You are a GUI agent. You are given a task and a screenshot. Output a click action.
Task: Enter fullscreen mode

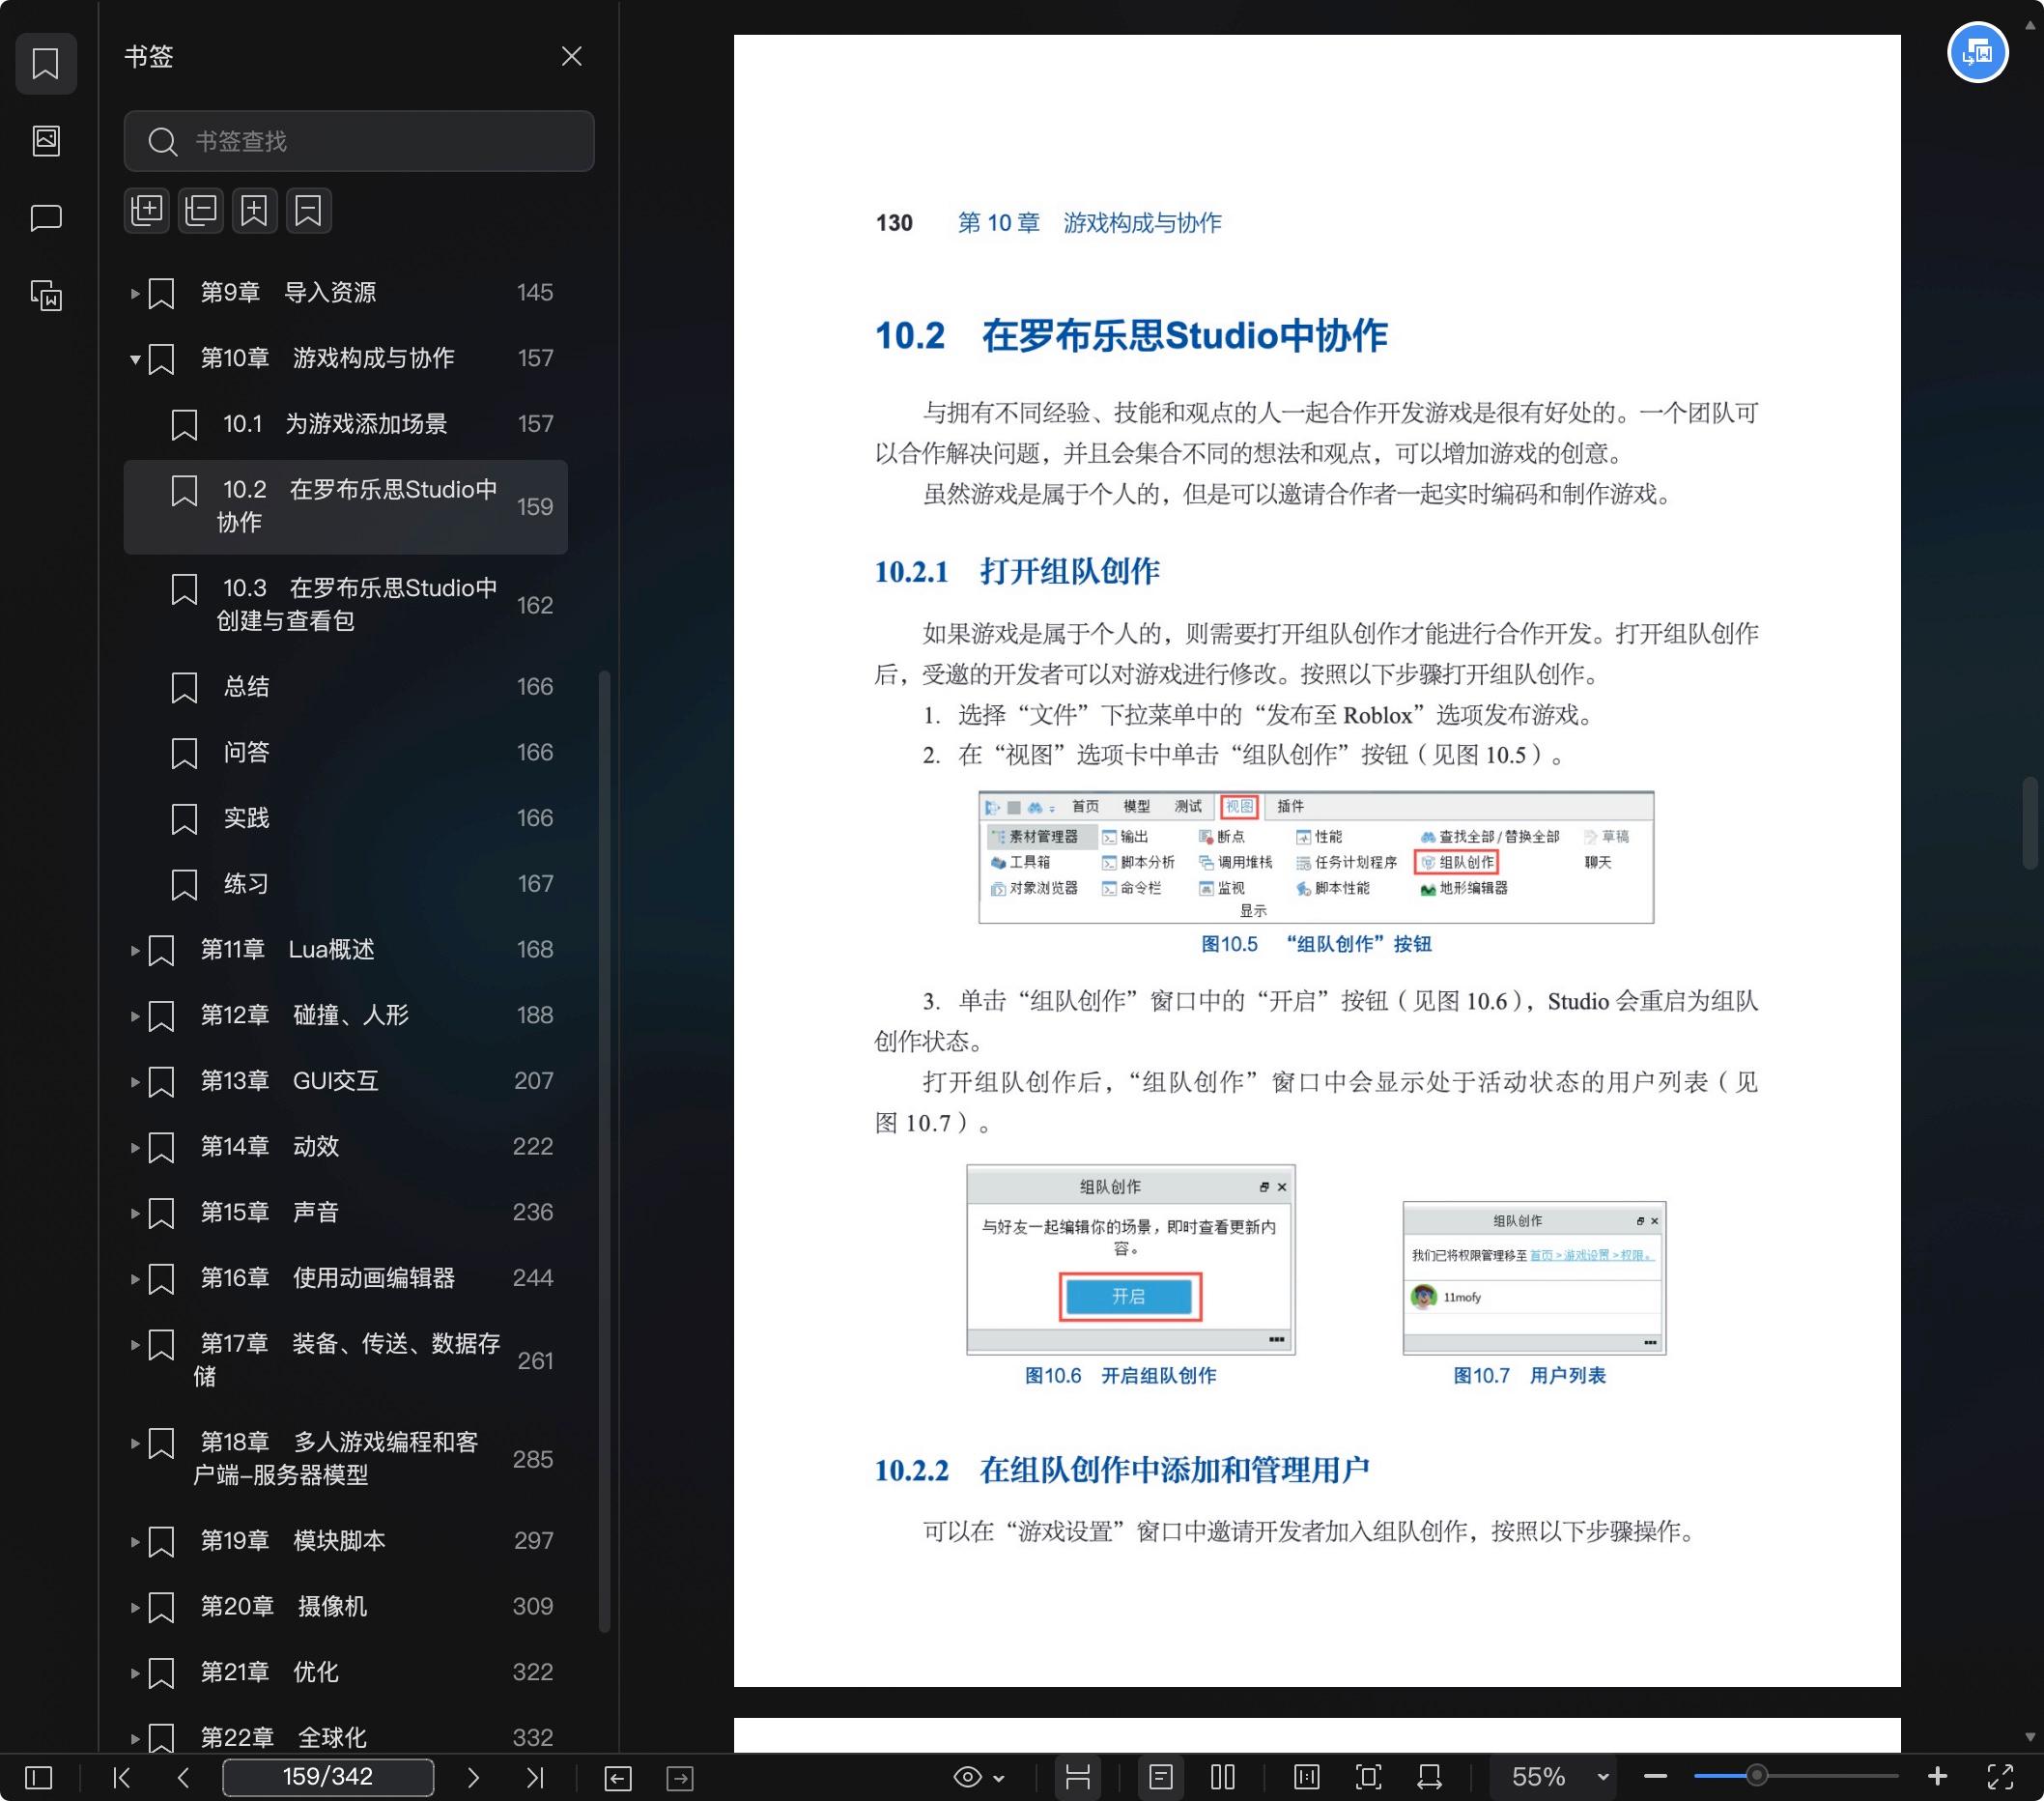tap(2000, 1778)
